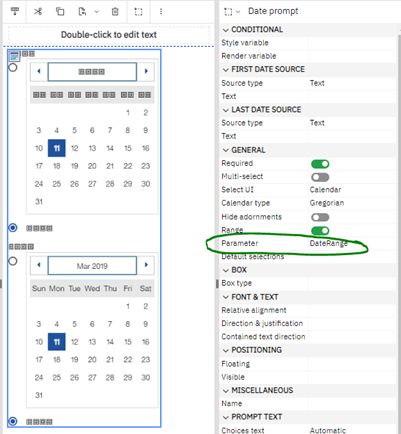Select day 20 in Mar 2019 calendar
The height and width of the screenshot is (434, 401).
[x=92, y=360]
